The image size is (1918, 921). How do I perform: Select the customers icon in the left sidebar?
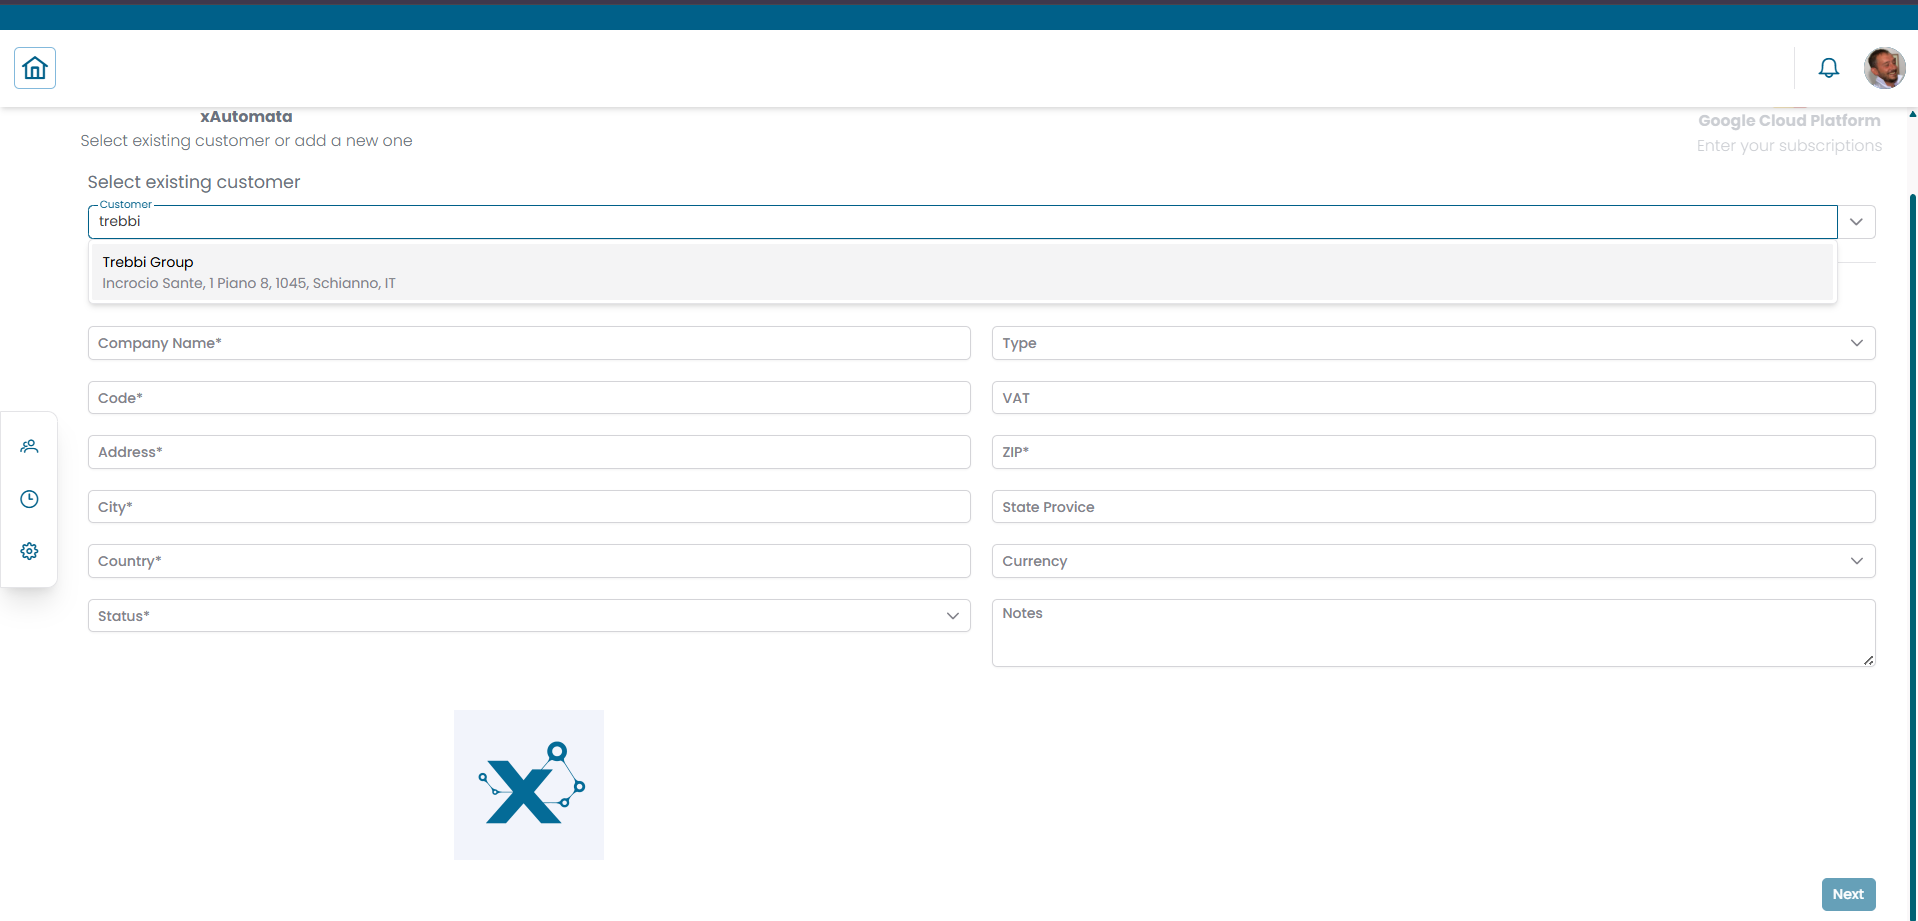point(29,446)
